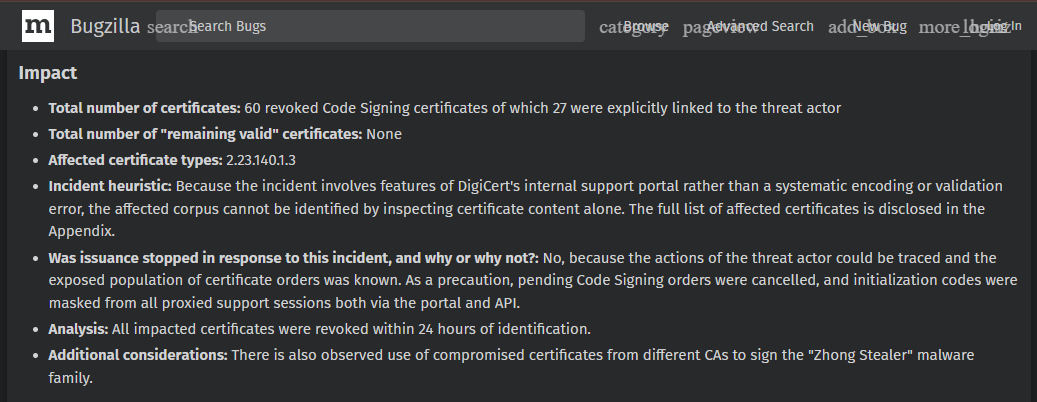Click the 'Total number of certificates' label

145,108
